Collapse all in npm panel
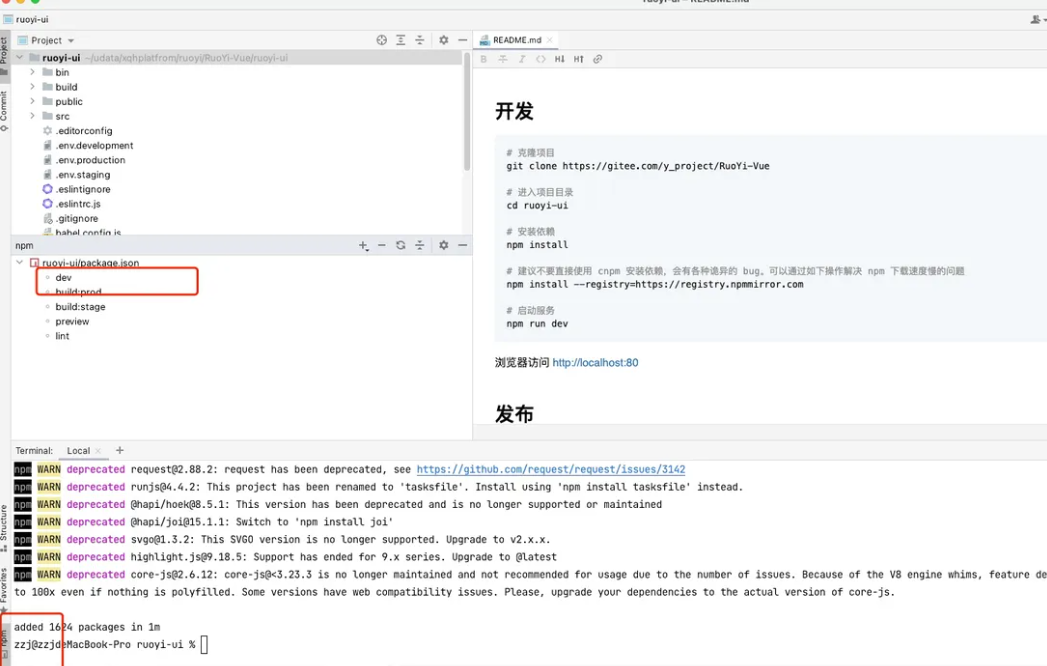Image resolution: width=1047 pixels, height=666 pixels. 419,245
